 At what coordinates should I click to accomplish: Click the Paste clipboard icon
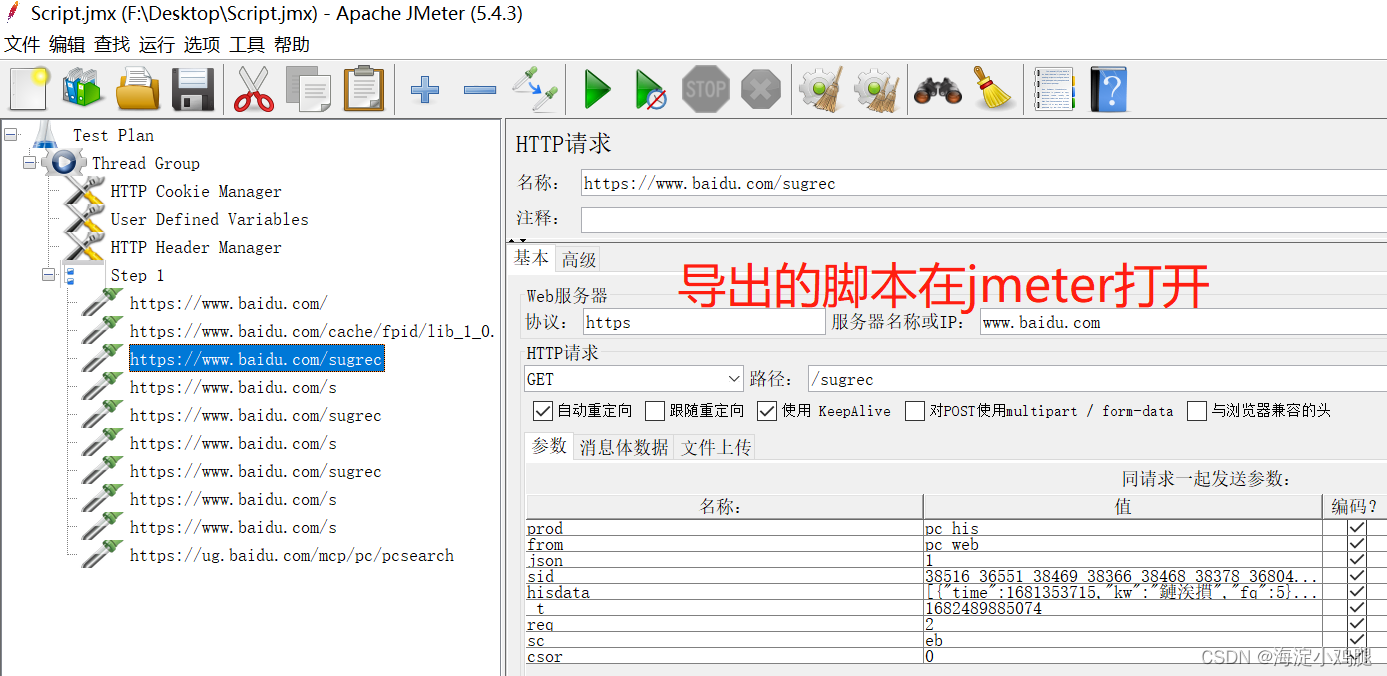pyautogui.click(x=364, y=89)
